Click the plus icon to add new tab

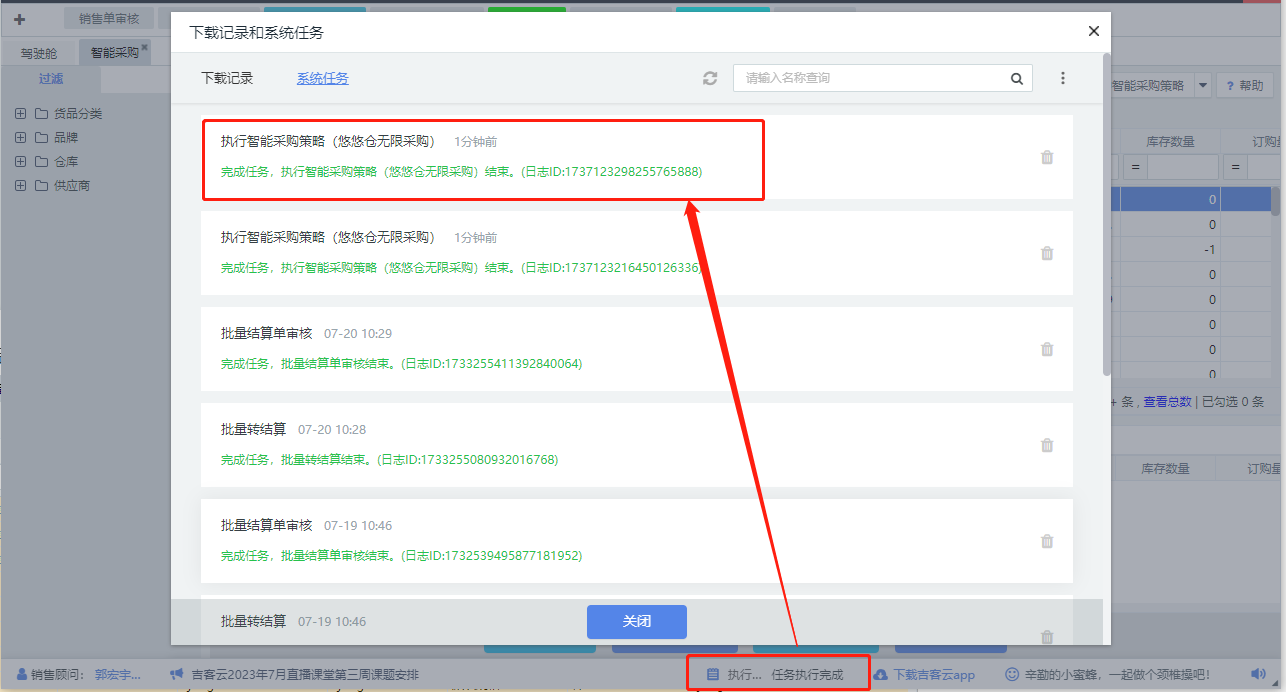[19, 19]
